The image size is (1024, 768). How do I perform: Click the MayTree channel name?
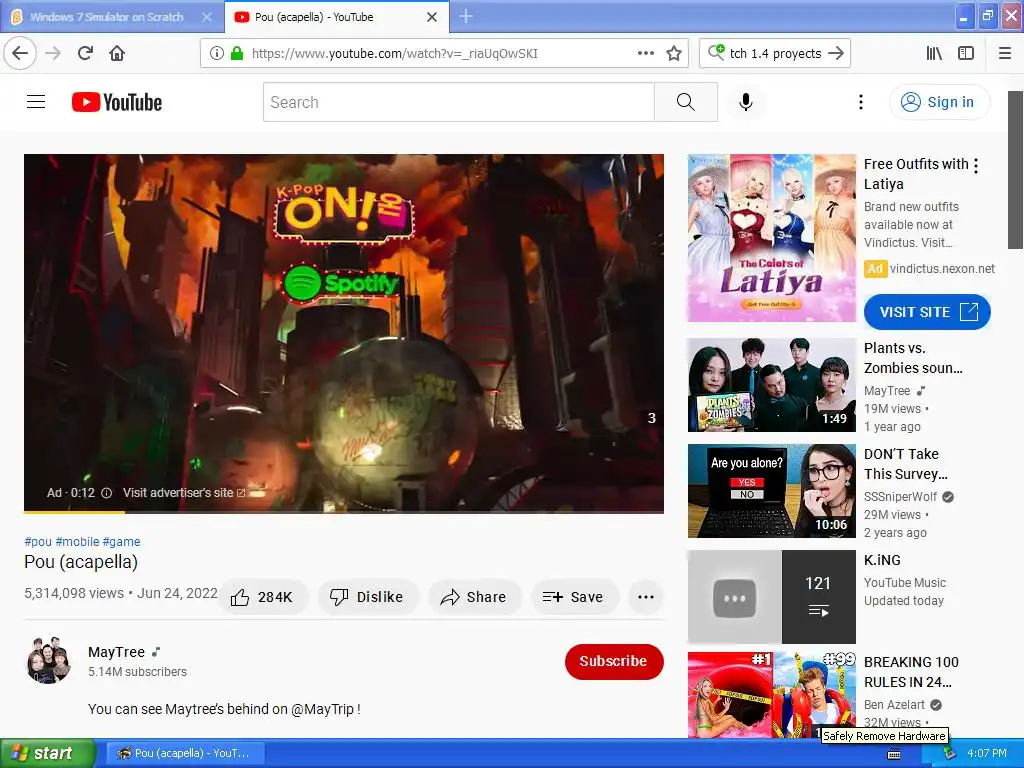(x=117, y=652)
